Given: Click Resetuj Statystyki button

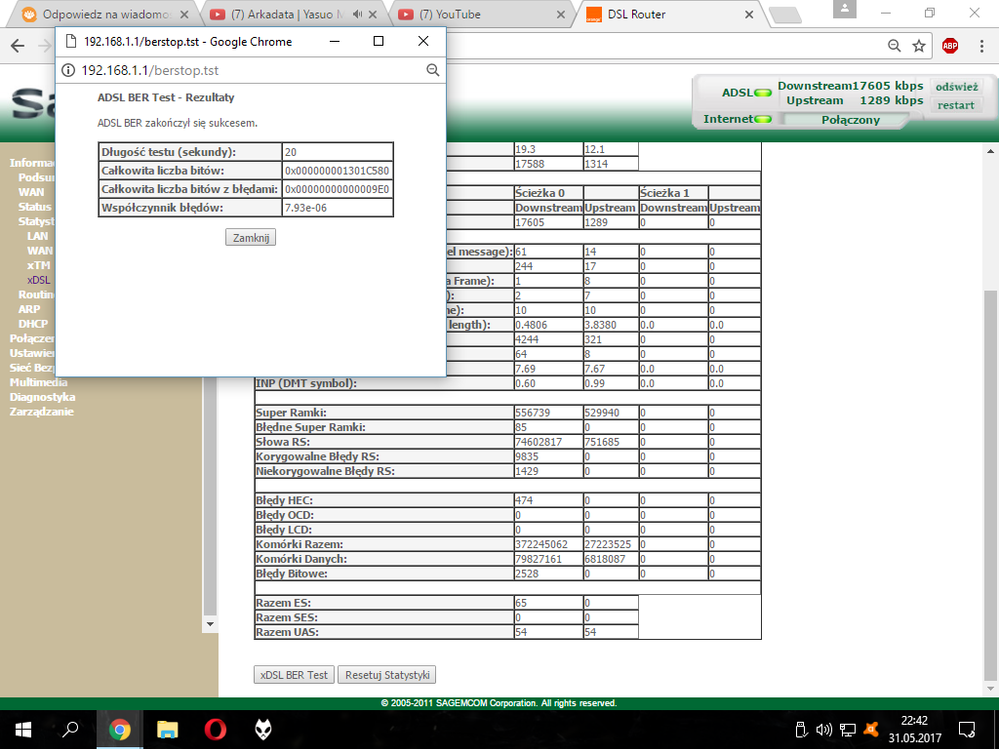Looking at the screenshot, I should pos(387,675).
